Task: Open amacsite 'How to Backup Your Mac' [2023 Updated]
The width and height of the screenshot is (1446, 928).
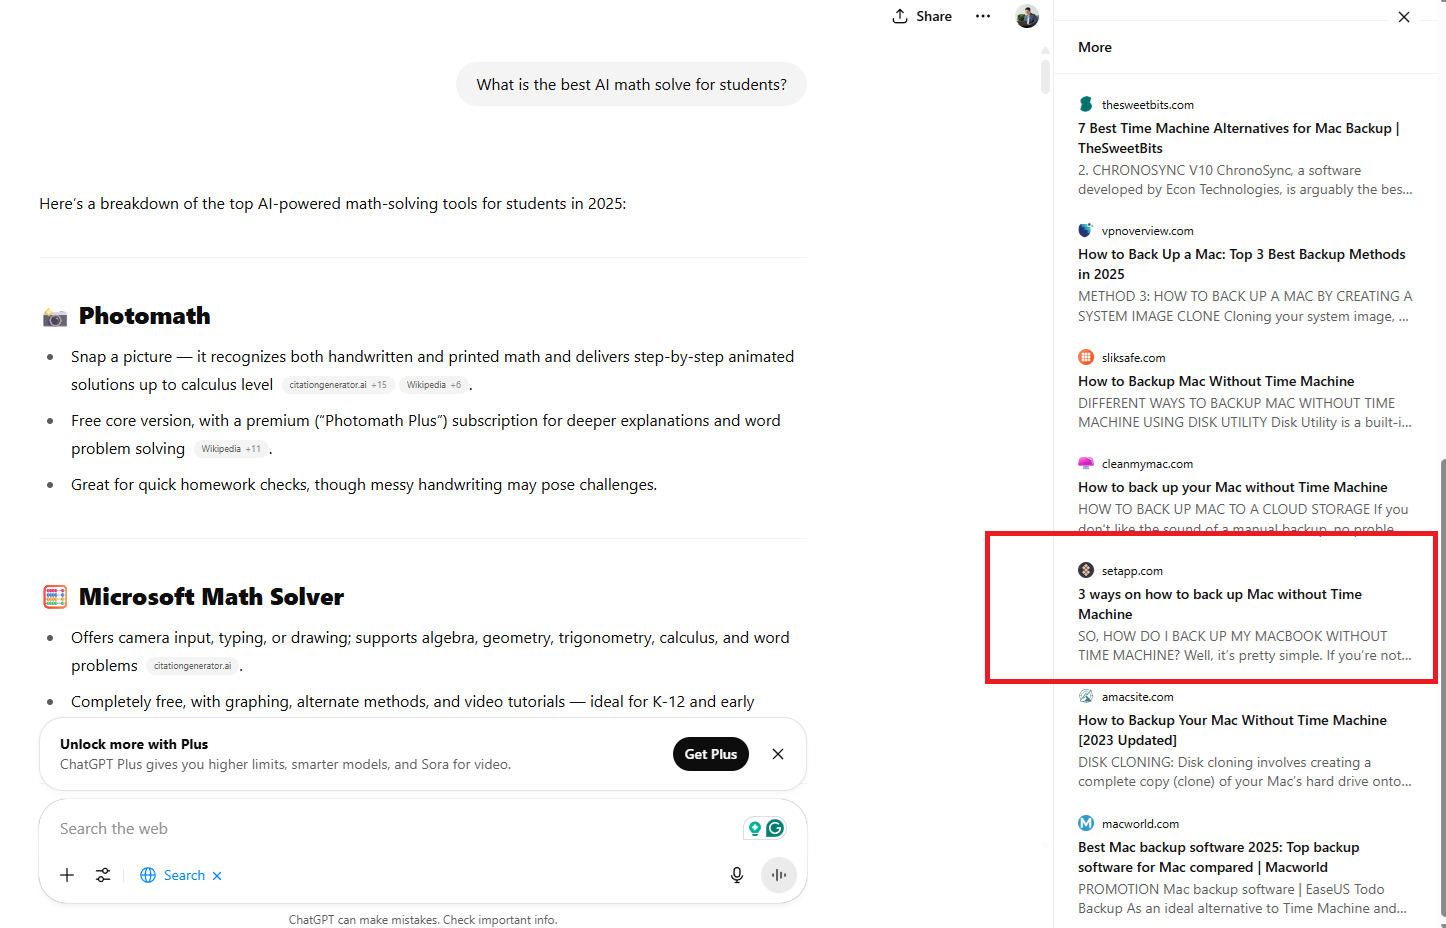Action: click(x=1232, y=730)
